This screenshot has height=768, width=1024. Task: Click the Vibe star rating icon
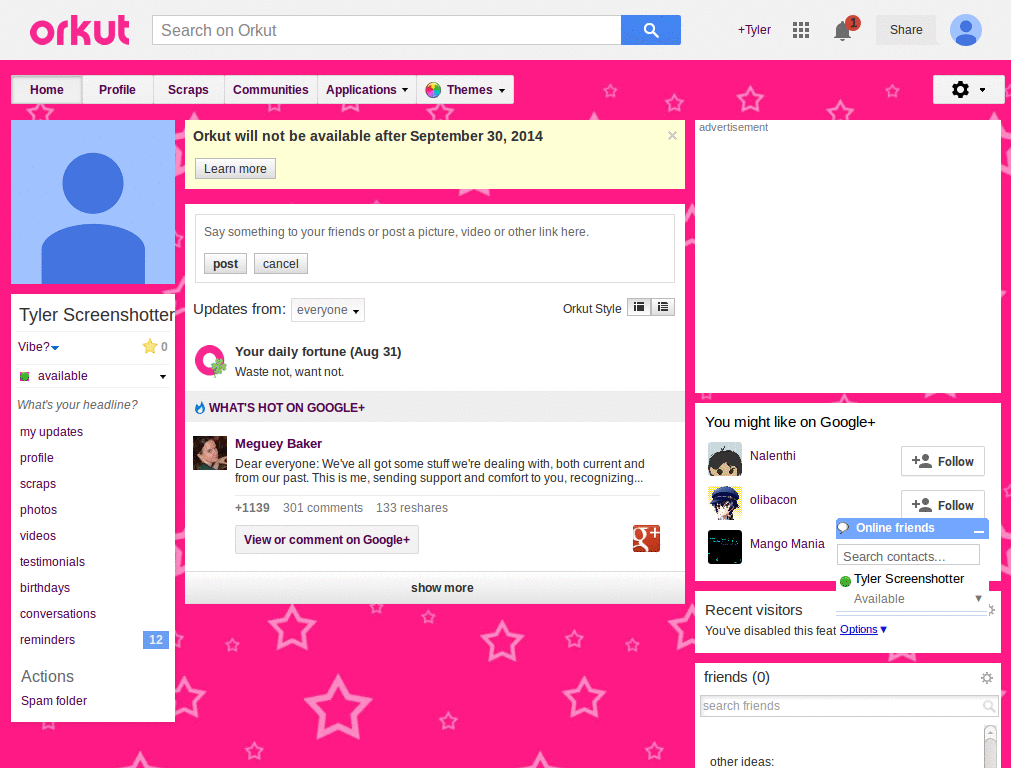(x=150, y=346)
